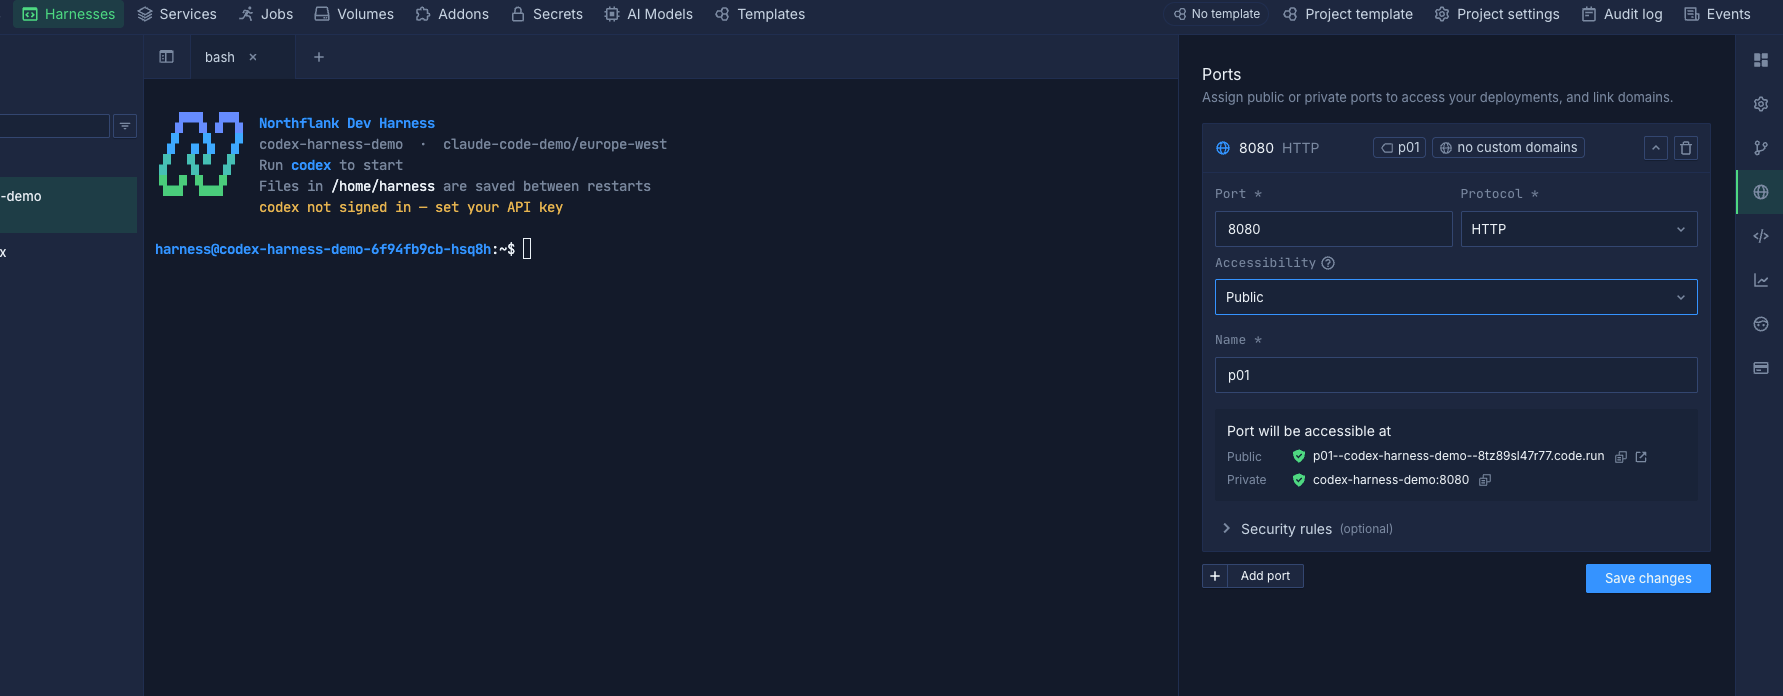The image size is (1783, 696).
Task: Open the Audit log
Action: click(1622, 14)
